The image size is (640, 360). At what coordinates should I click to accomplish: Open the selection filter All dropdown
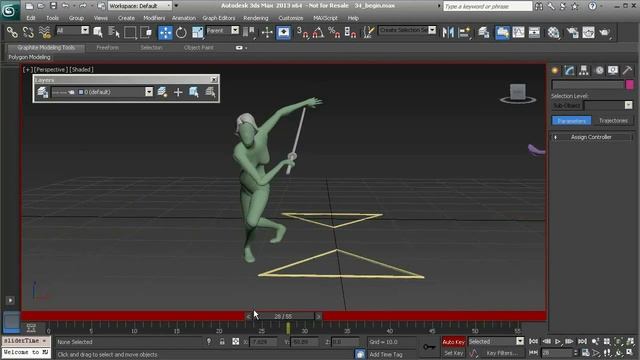pyautogui.click(x=85, y=30)
